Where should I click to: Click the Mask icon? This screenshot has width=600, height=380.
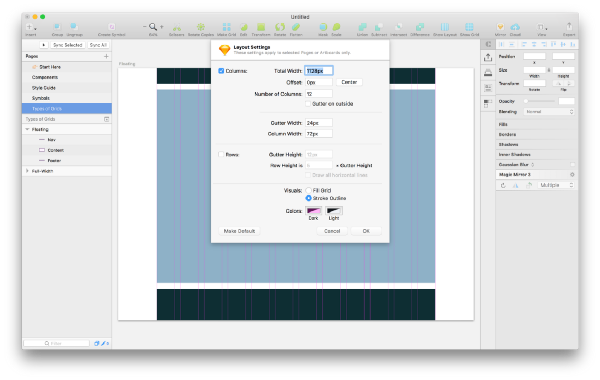pyautogui.click(x=323, y=27)
